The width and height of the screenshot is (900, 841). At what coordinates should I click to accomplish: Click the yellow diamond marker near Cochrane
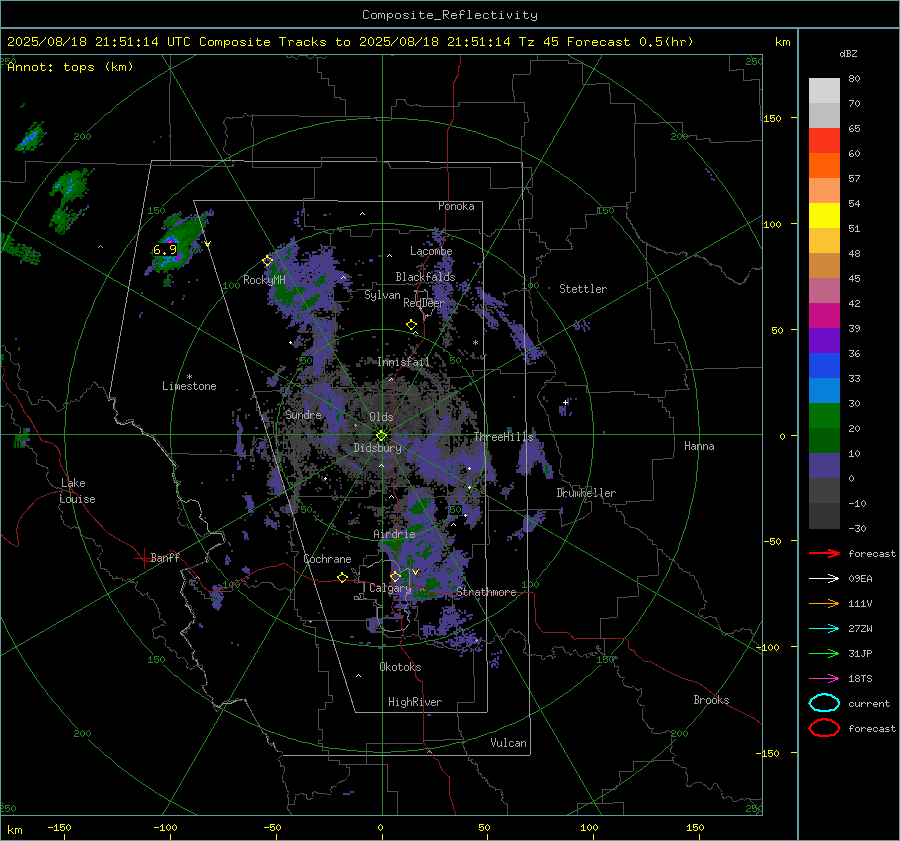point(342,578)
